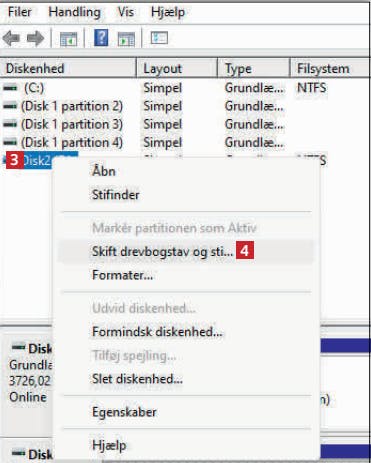Click the Back arrow toolbar icon
The width and height of the screenshot is (371, 463).
(x=11, y=38)
